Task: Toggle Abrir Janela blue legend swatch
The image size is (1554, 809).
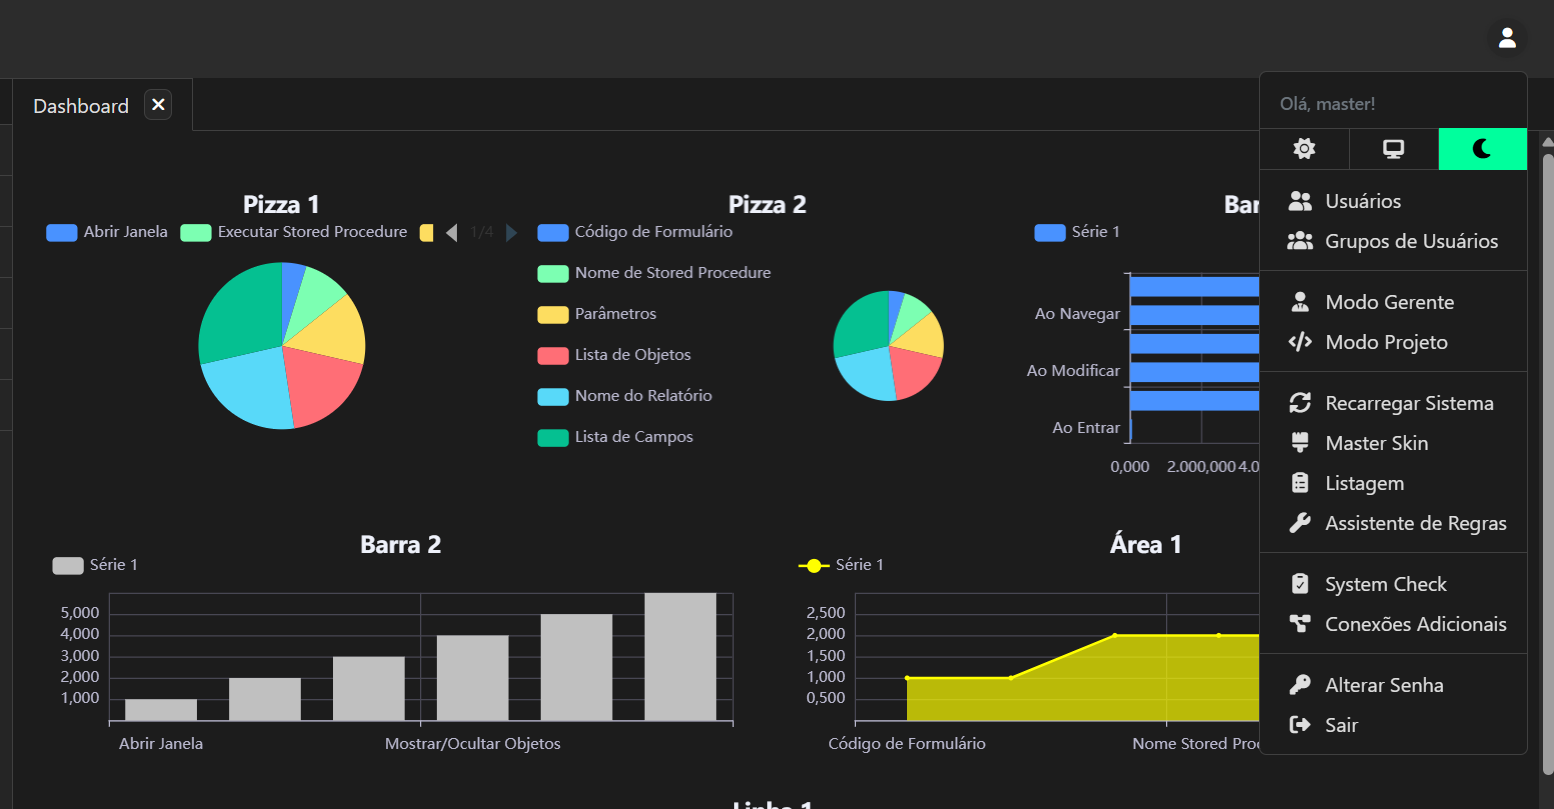Action: (62, 232)
